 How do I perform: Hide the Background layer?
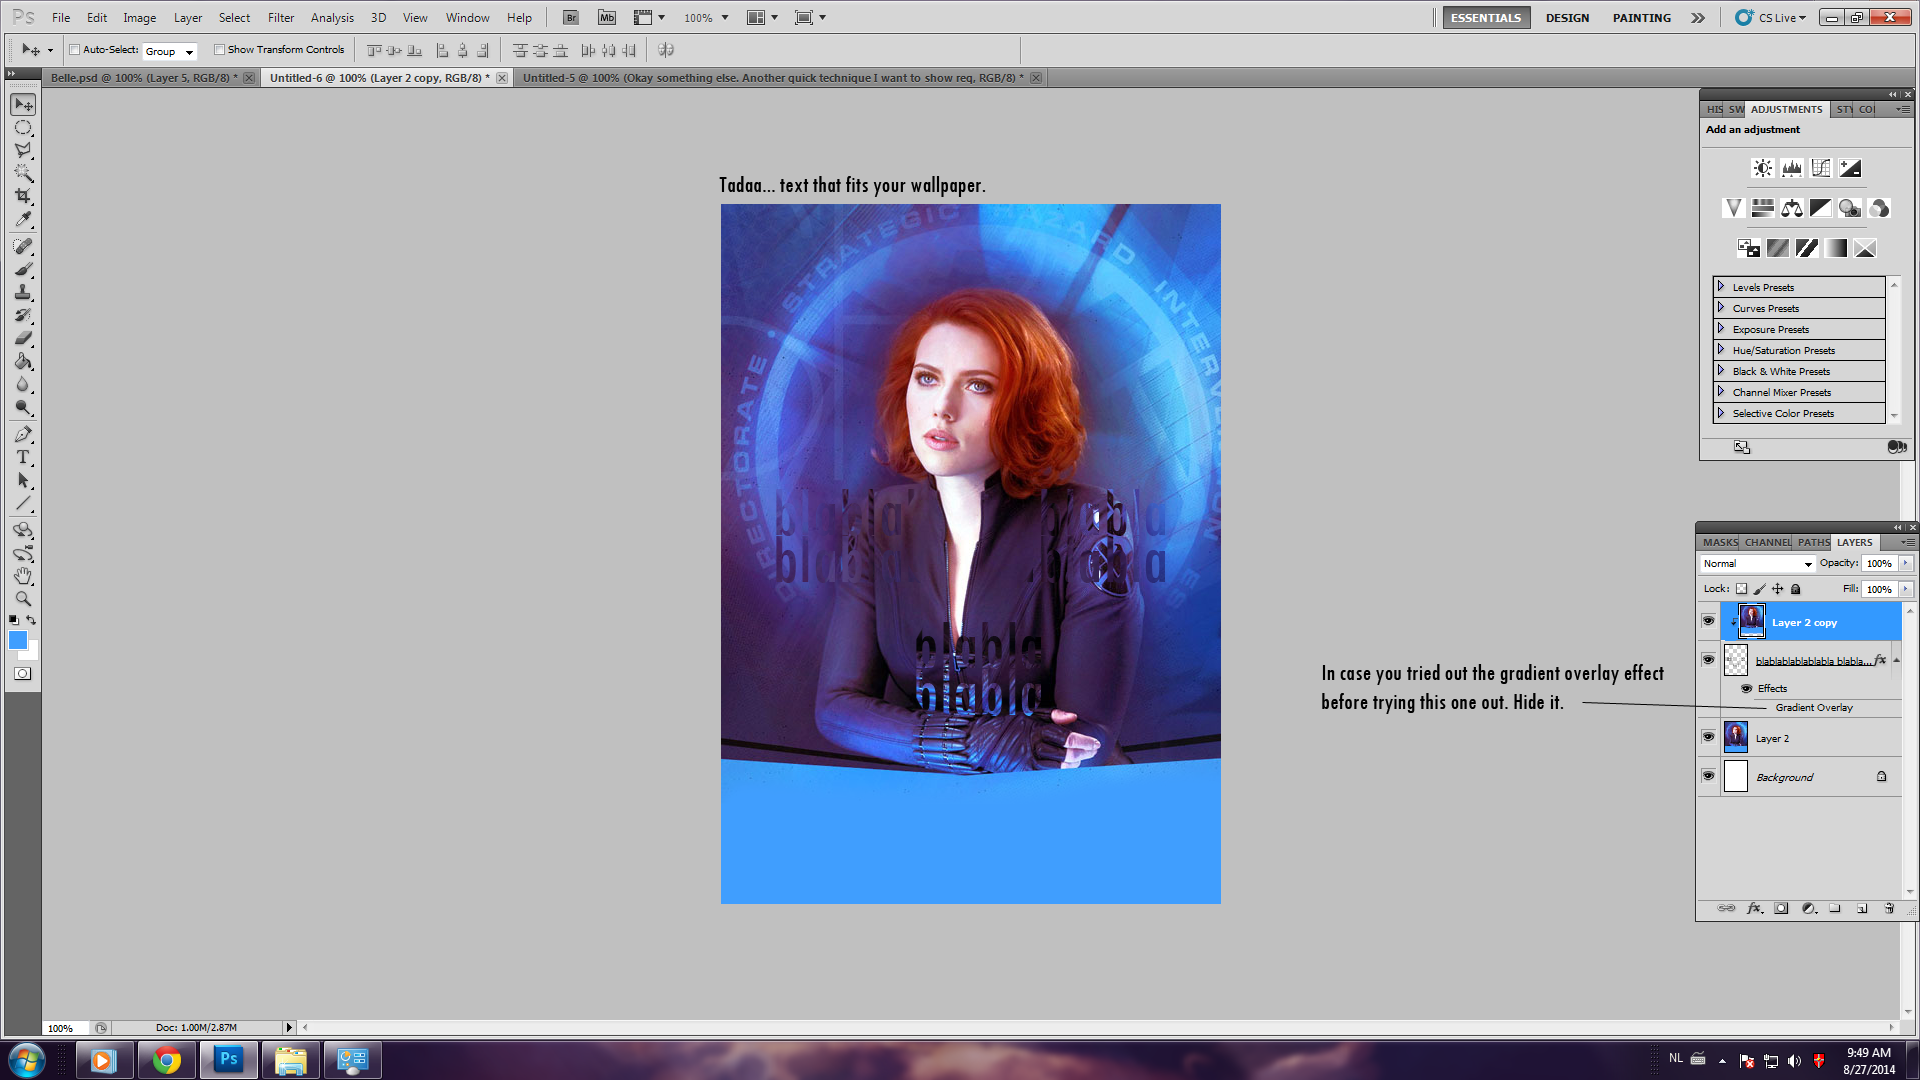(x=1708, y=776)
